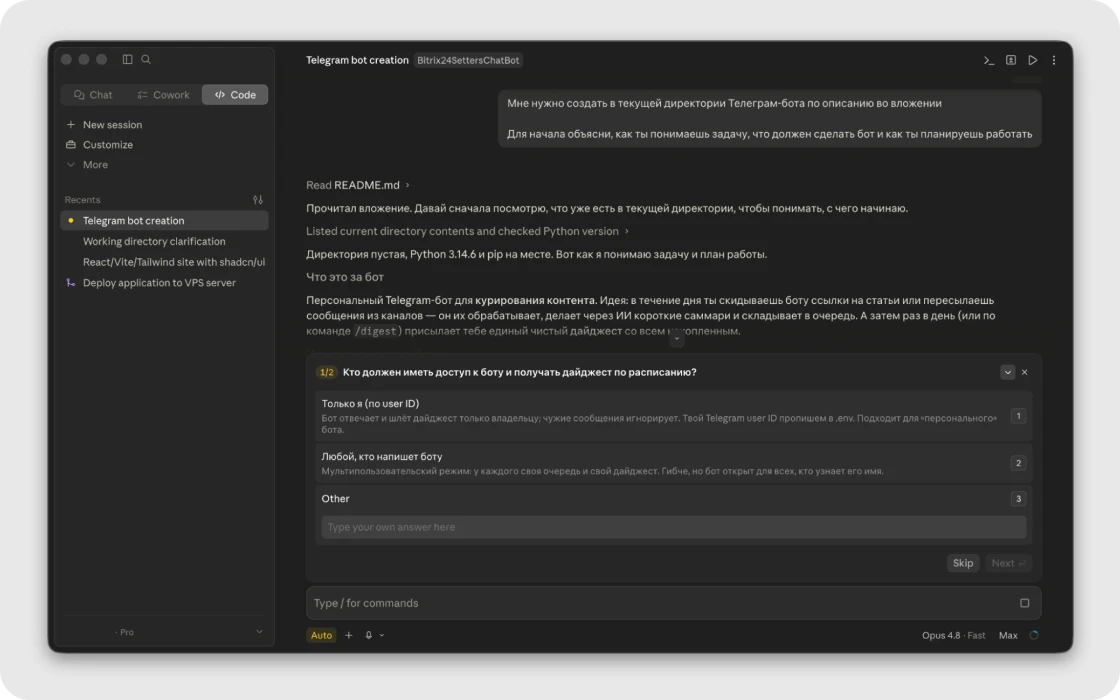Open Deploy application to VPS server session
The width and height of the screenshot is (1120, 700).
click(164, 283)
